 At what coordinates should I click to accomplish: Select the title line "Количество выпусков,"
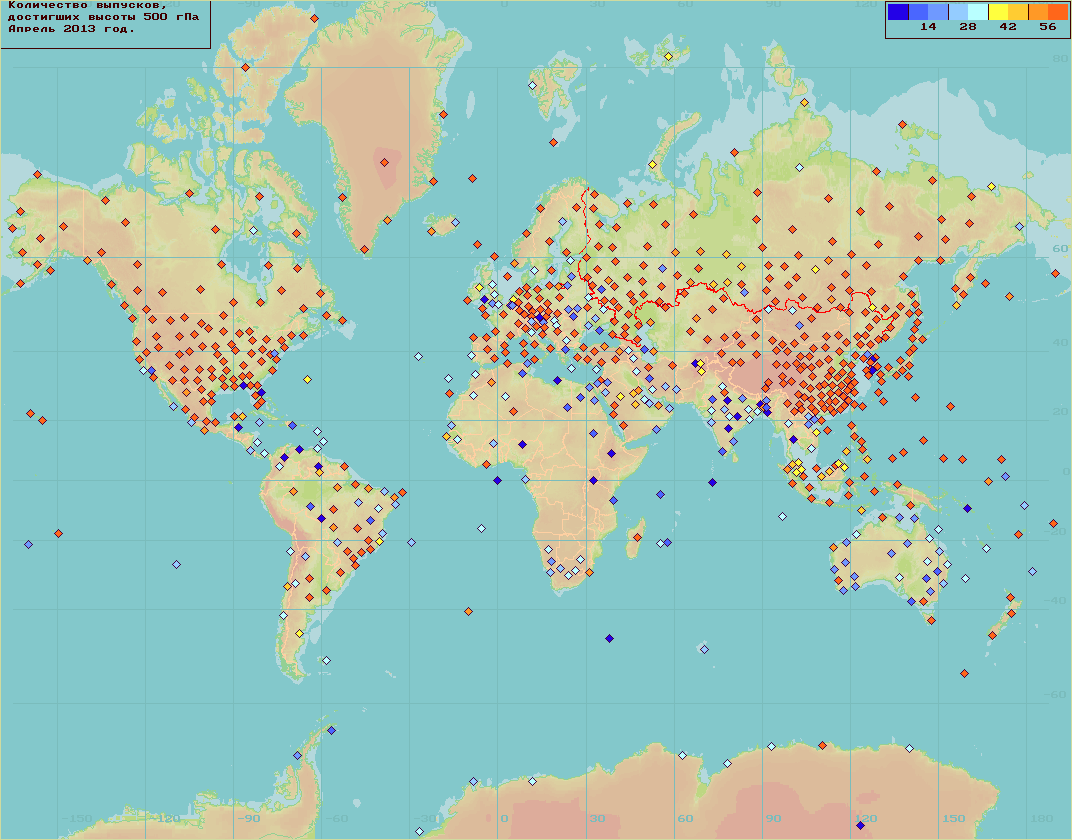[x=88, y=5]
